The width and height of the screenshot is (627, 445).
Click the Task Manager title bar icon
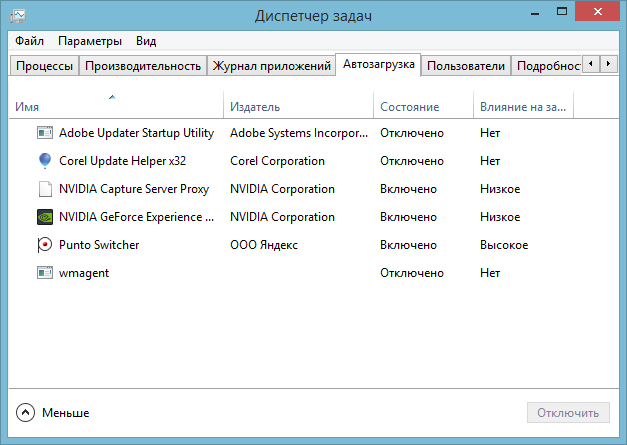pyautogui.click(x=21, y=16)
